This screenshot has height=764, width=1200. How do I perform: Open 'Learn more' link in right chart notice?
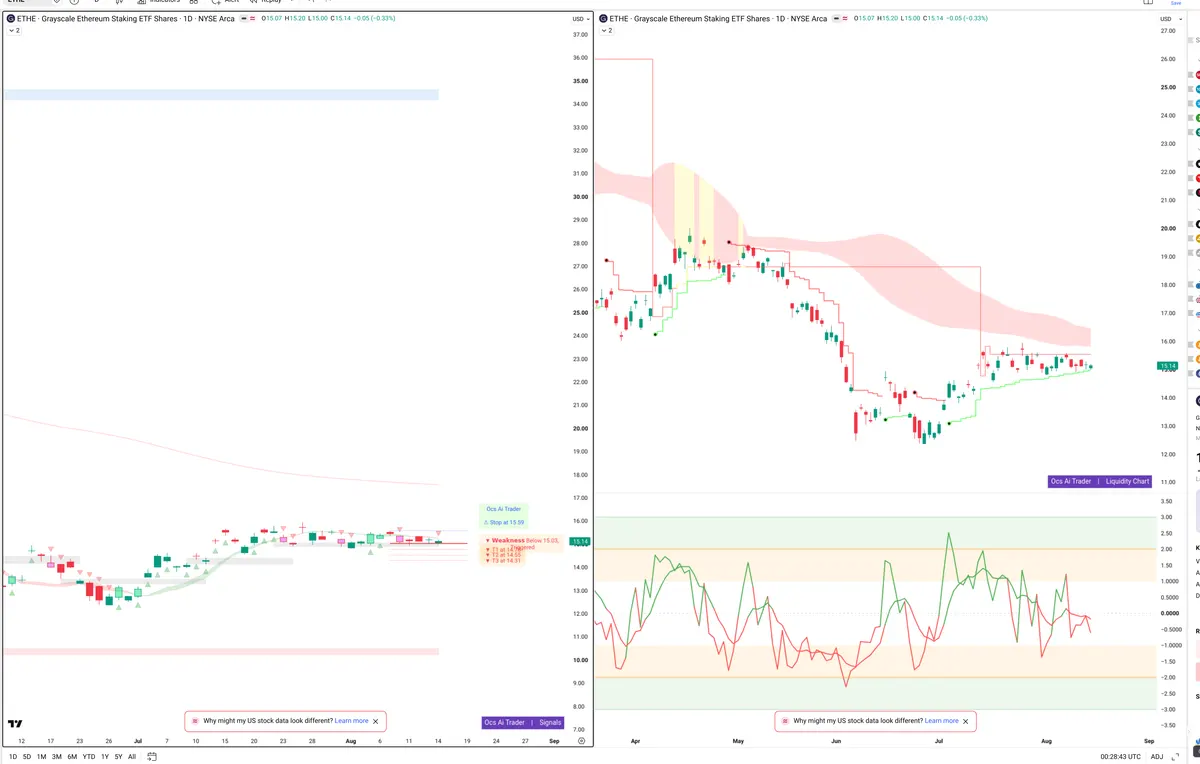coord(941,721)
